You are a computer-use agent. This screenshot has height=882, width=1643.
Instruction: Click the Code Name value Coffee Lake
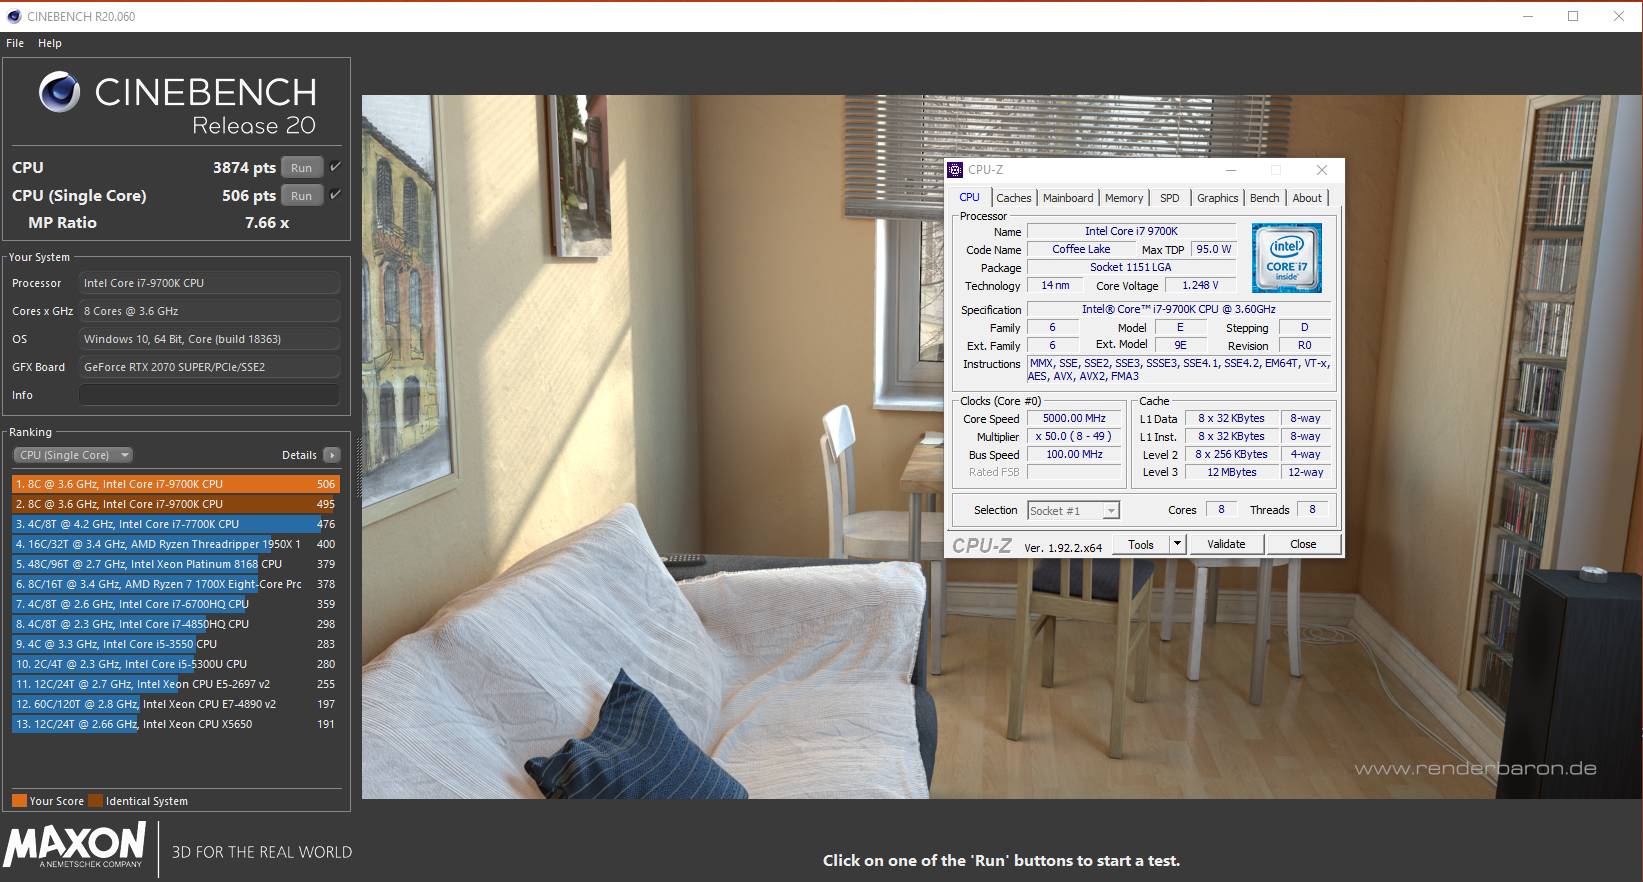(x=1081, y=249)
